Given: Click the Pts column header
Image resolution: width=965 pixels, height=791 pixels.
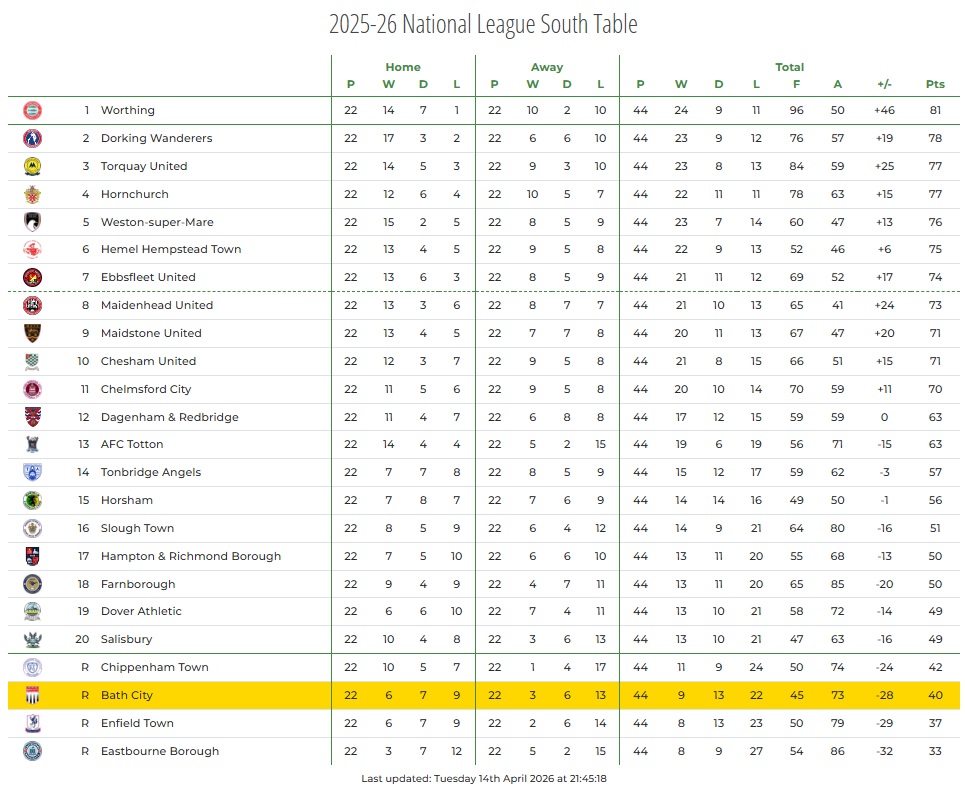Looking at the screenshot, I should (x=935, y=84).
